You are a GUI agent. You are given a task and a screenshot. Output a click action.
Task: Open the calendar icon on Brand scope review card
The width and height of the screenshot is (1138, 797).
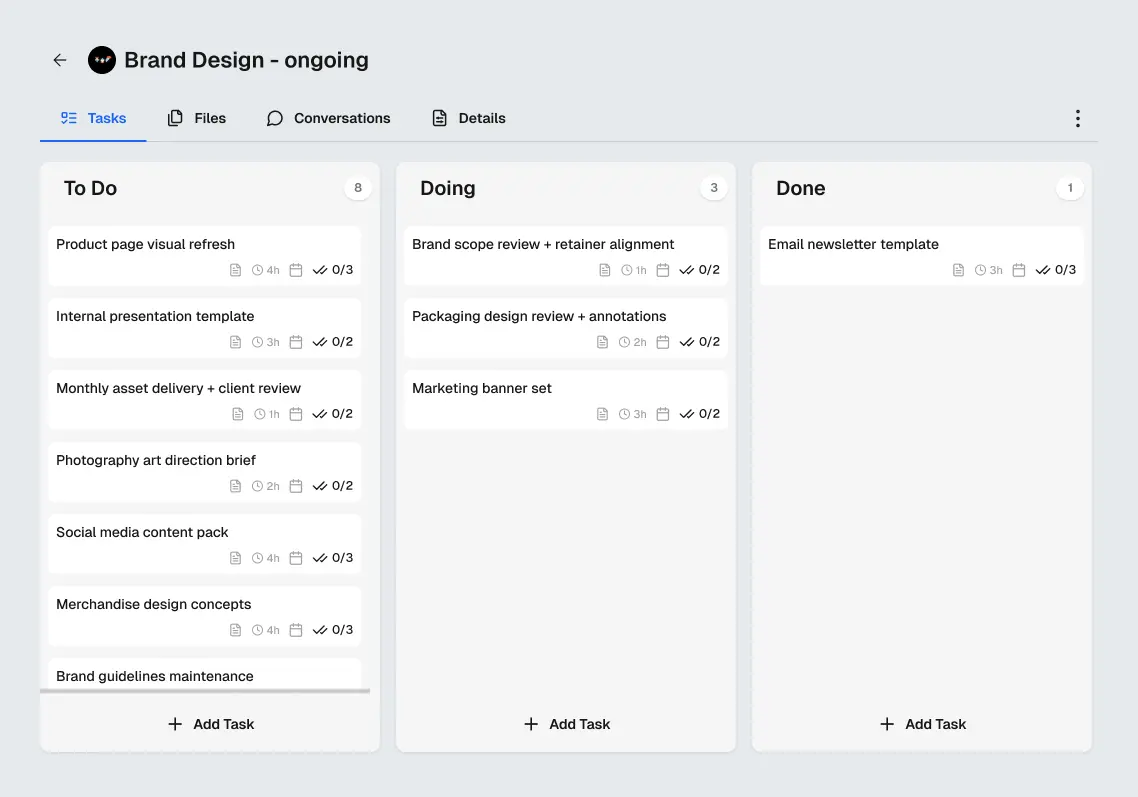point(662,269)
